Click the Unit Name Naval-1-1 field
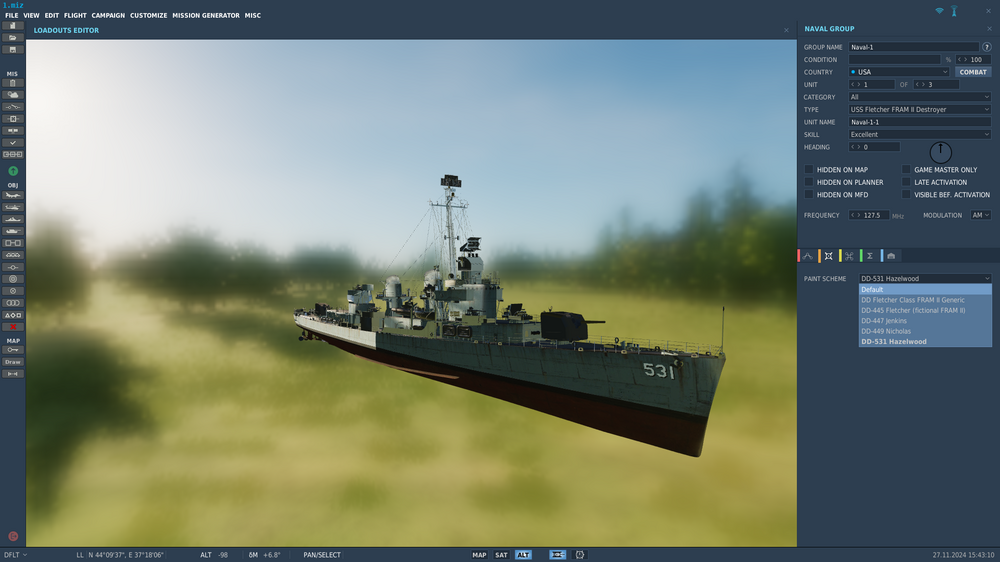1000x562 pixels. 920,122
